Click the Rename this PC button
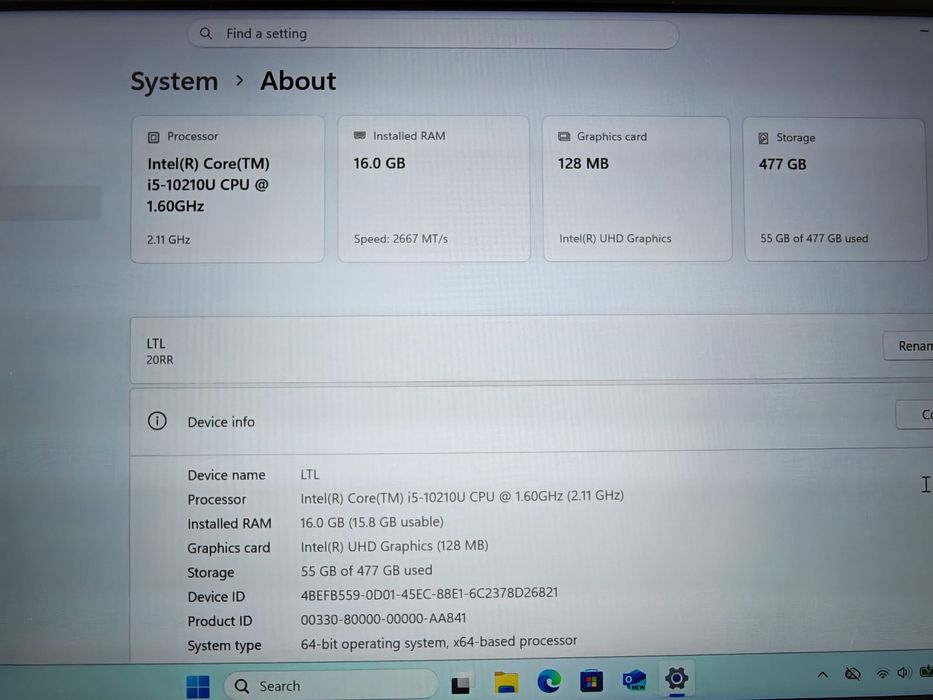Image resolution: width=933 pixels, height=700 pixels. coord(909,346)
